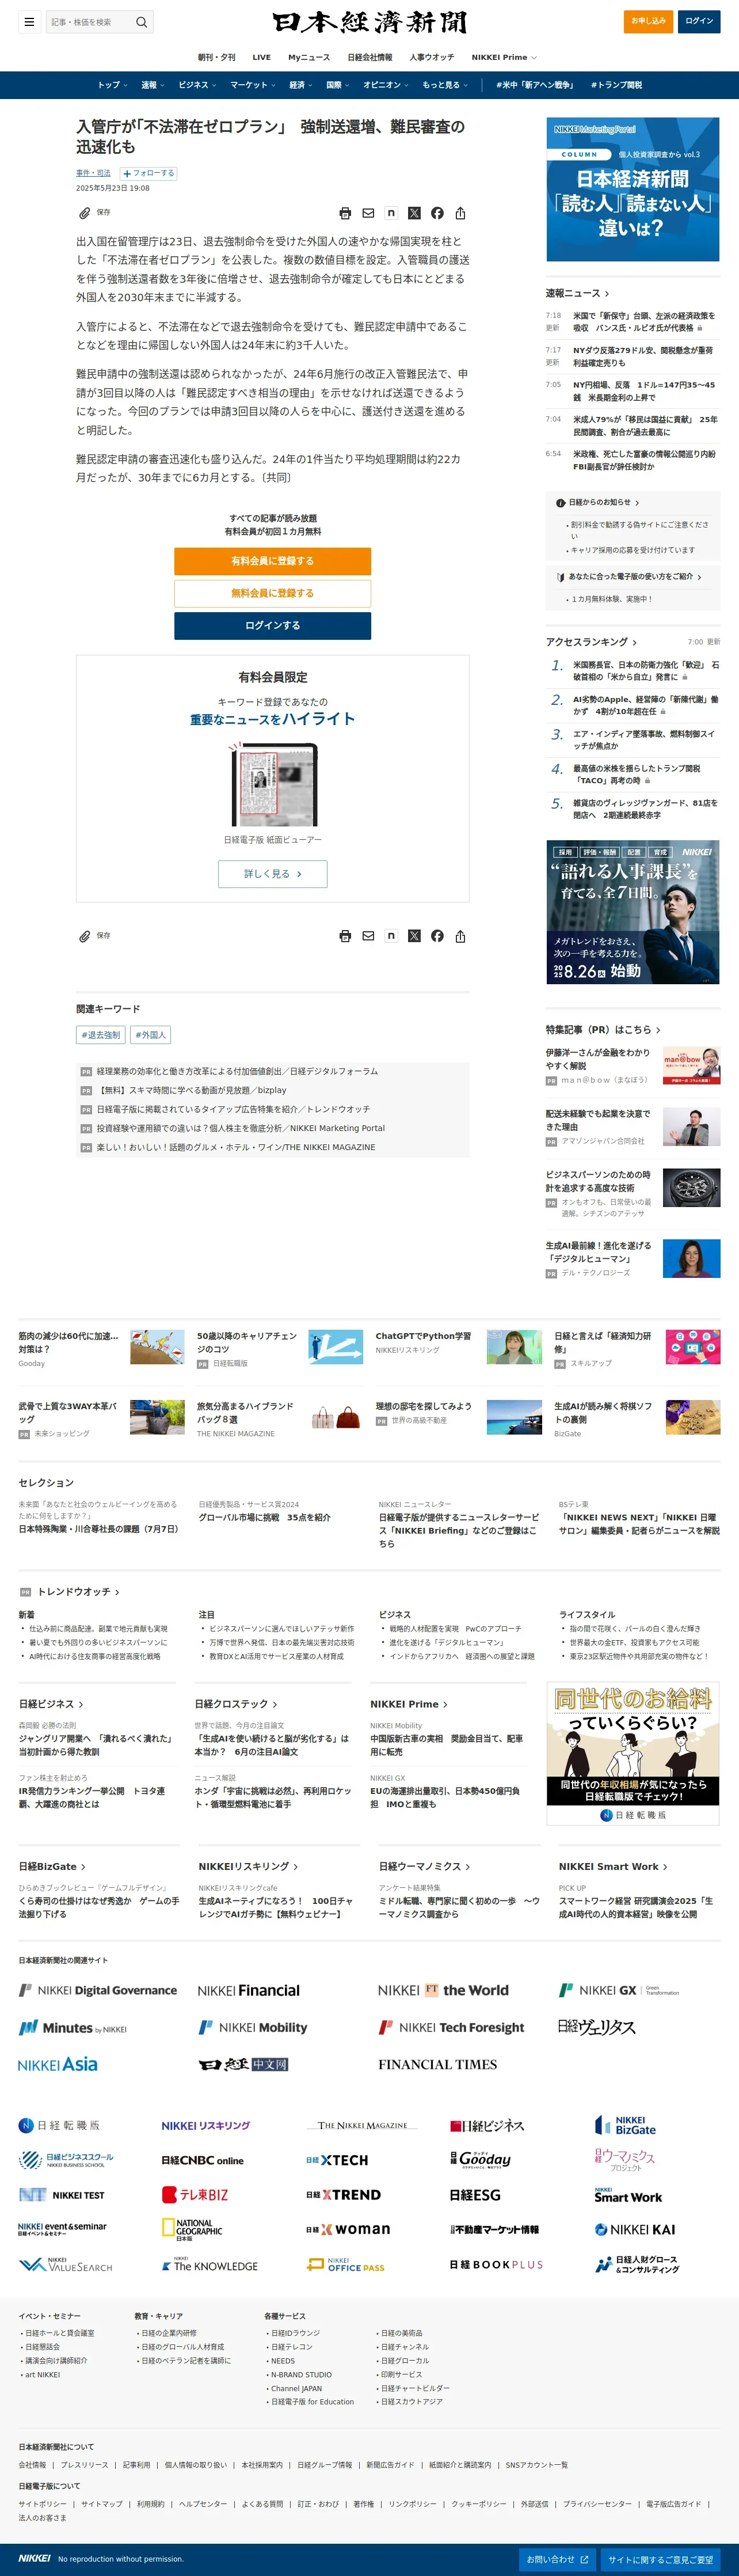Expand the トップ navigation dropdown
This screenshot has width=739, height=2576.
coord(112,85)
